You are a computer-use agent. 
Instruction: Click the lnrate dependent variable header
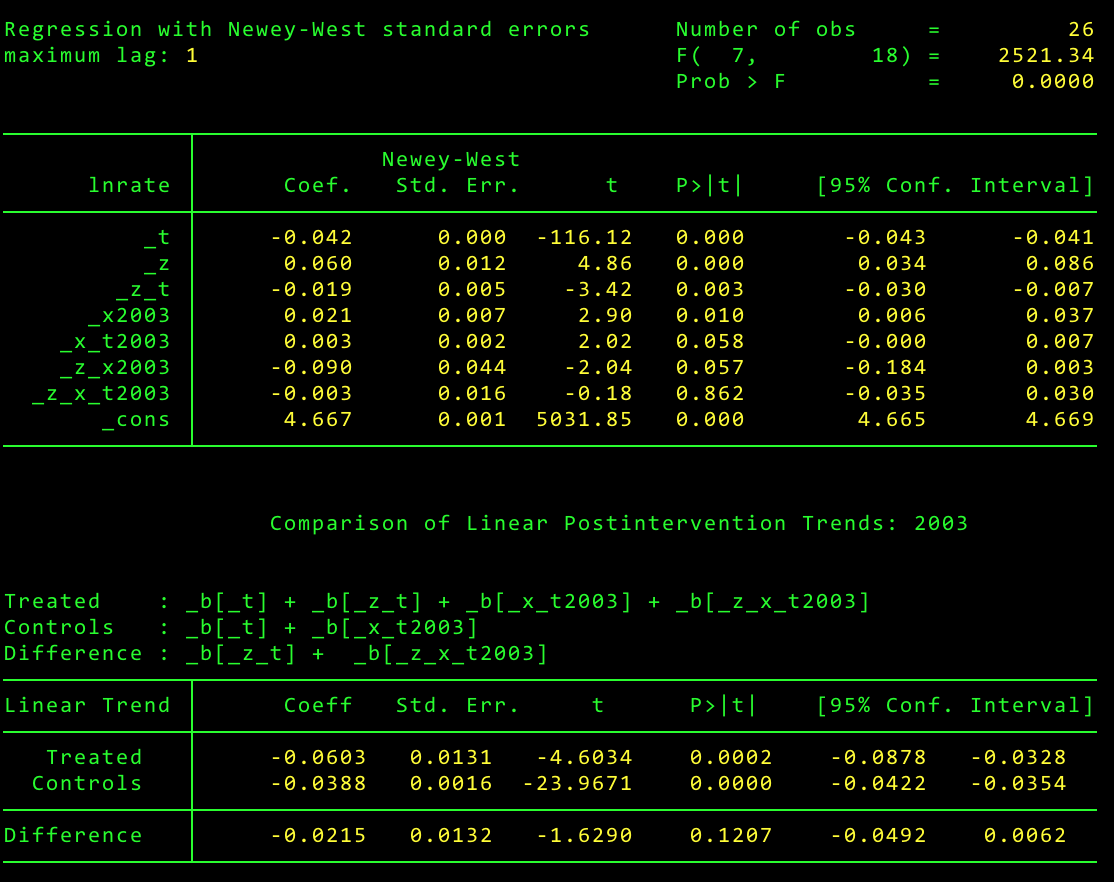click(129, 186)
